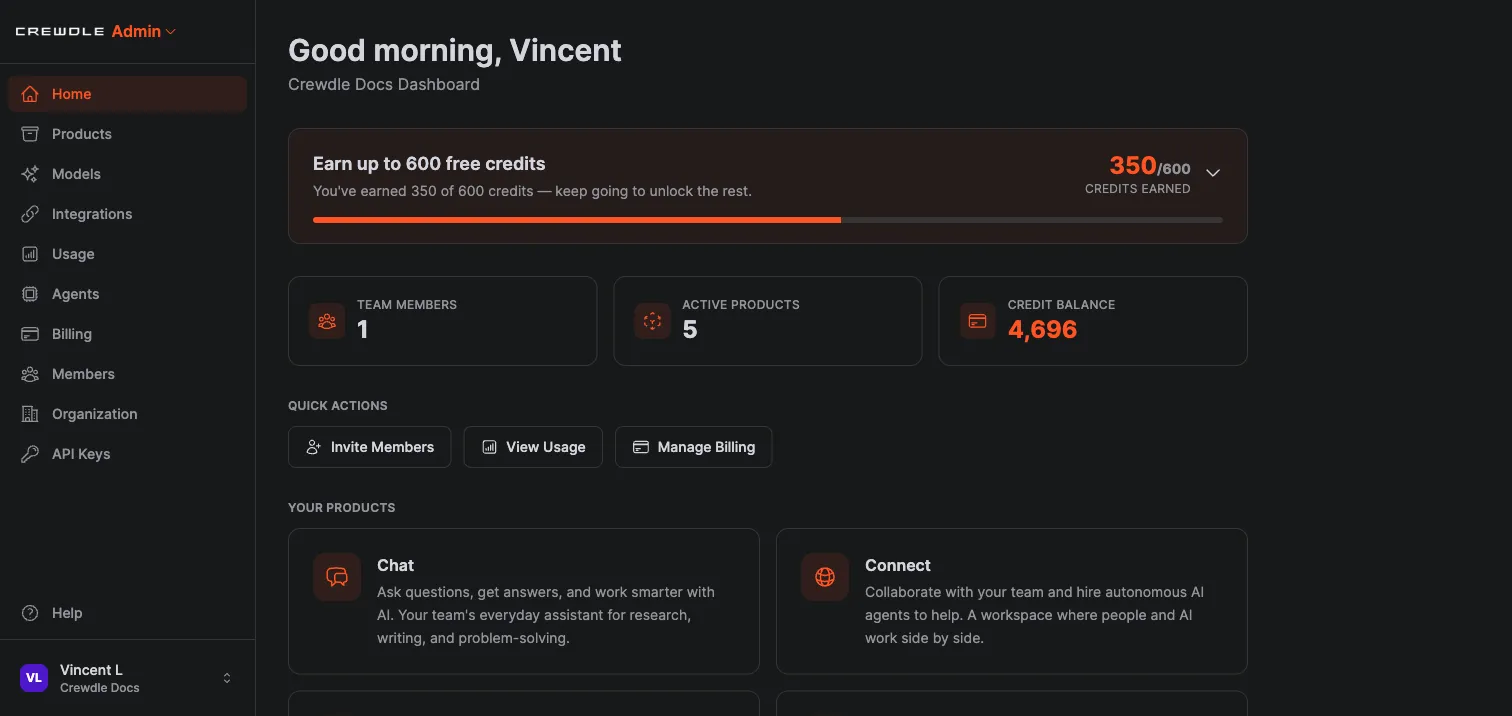Click the Help question-mark icon

[x=31, y=613]
